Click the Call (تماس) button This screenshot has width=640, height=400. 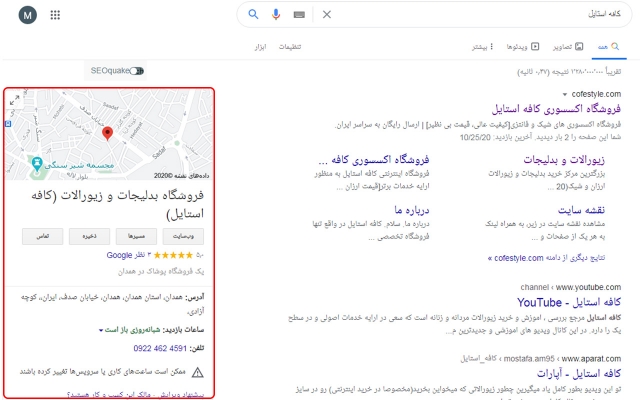[42, 236]
